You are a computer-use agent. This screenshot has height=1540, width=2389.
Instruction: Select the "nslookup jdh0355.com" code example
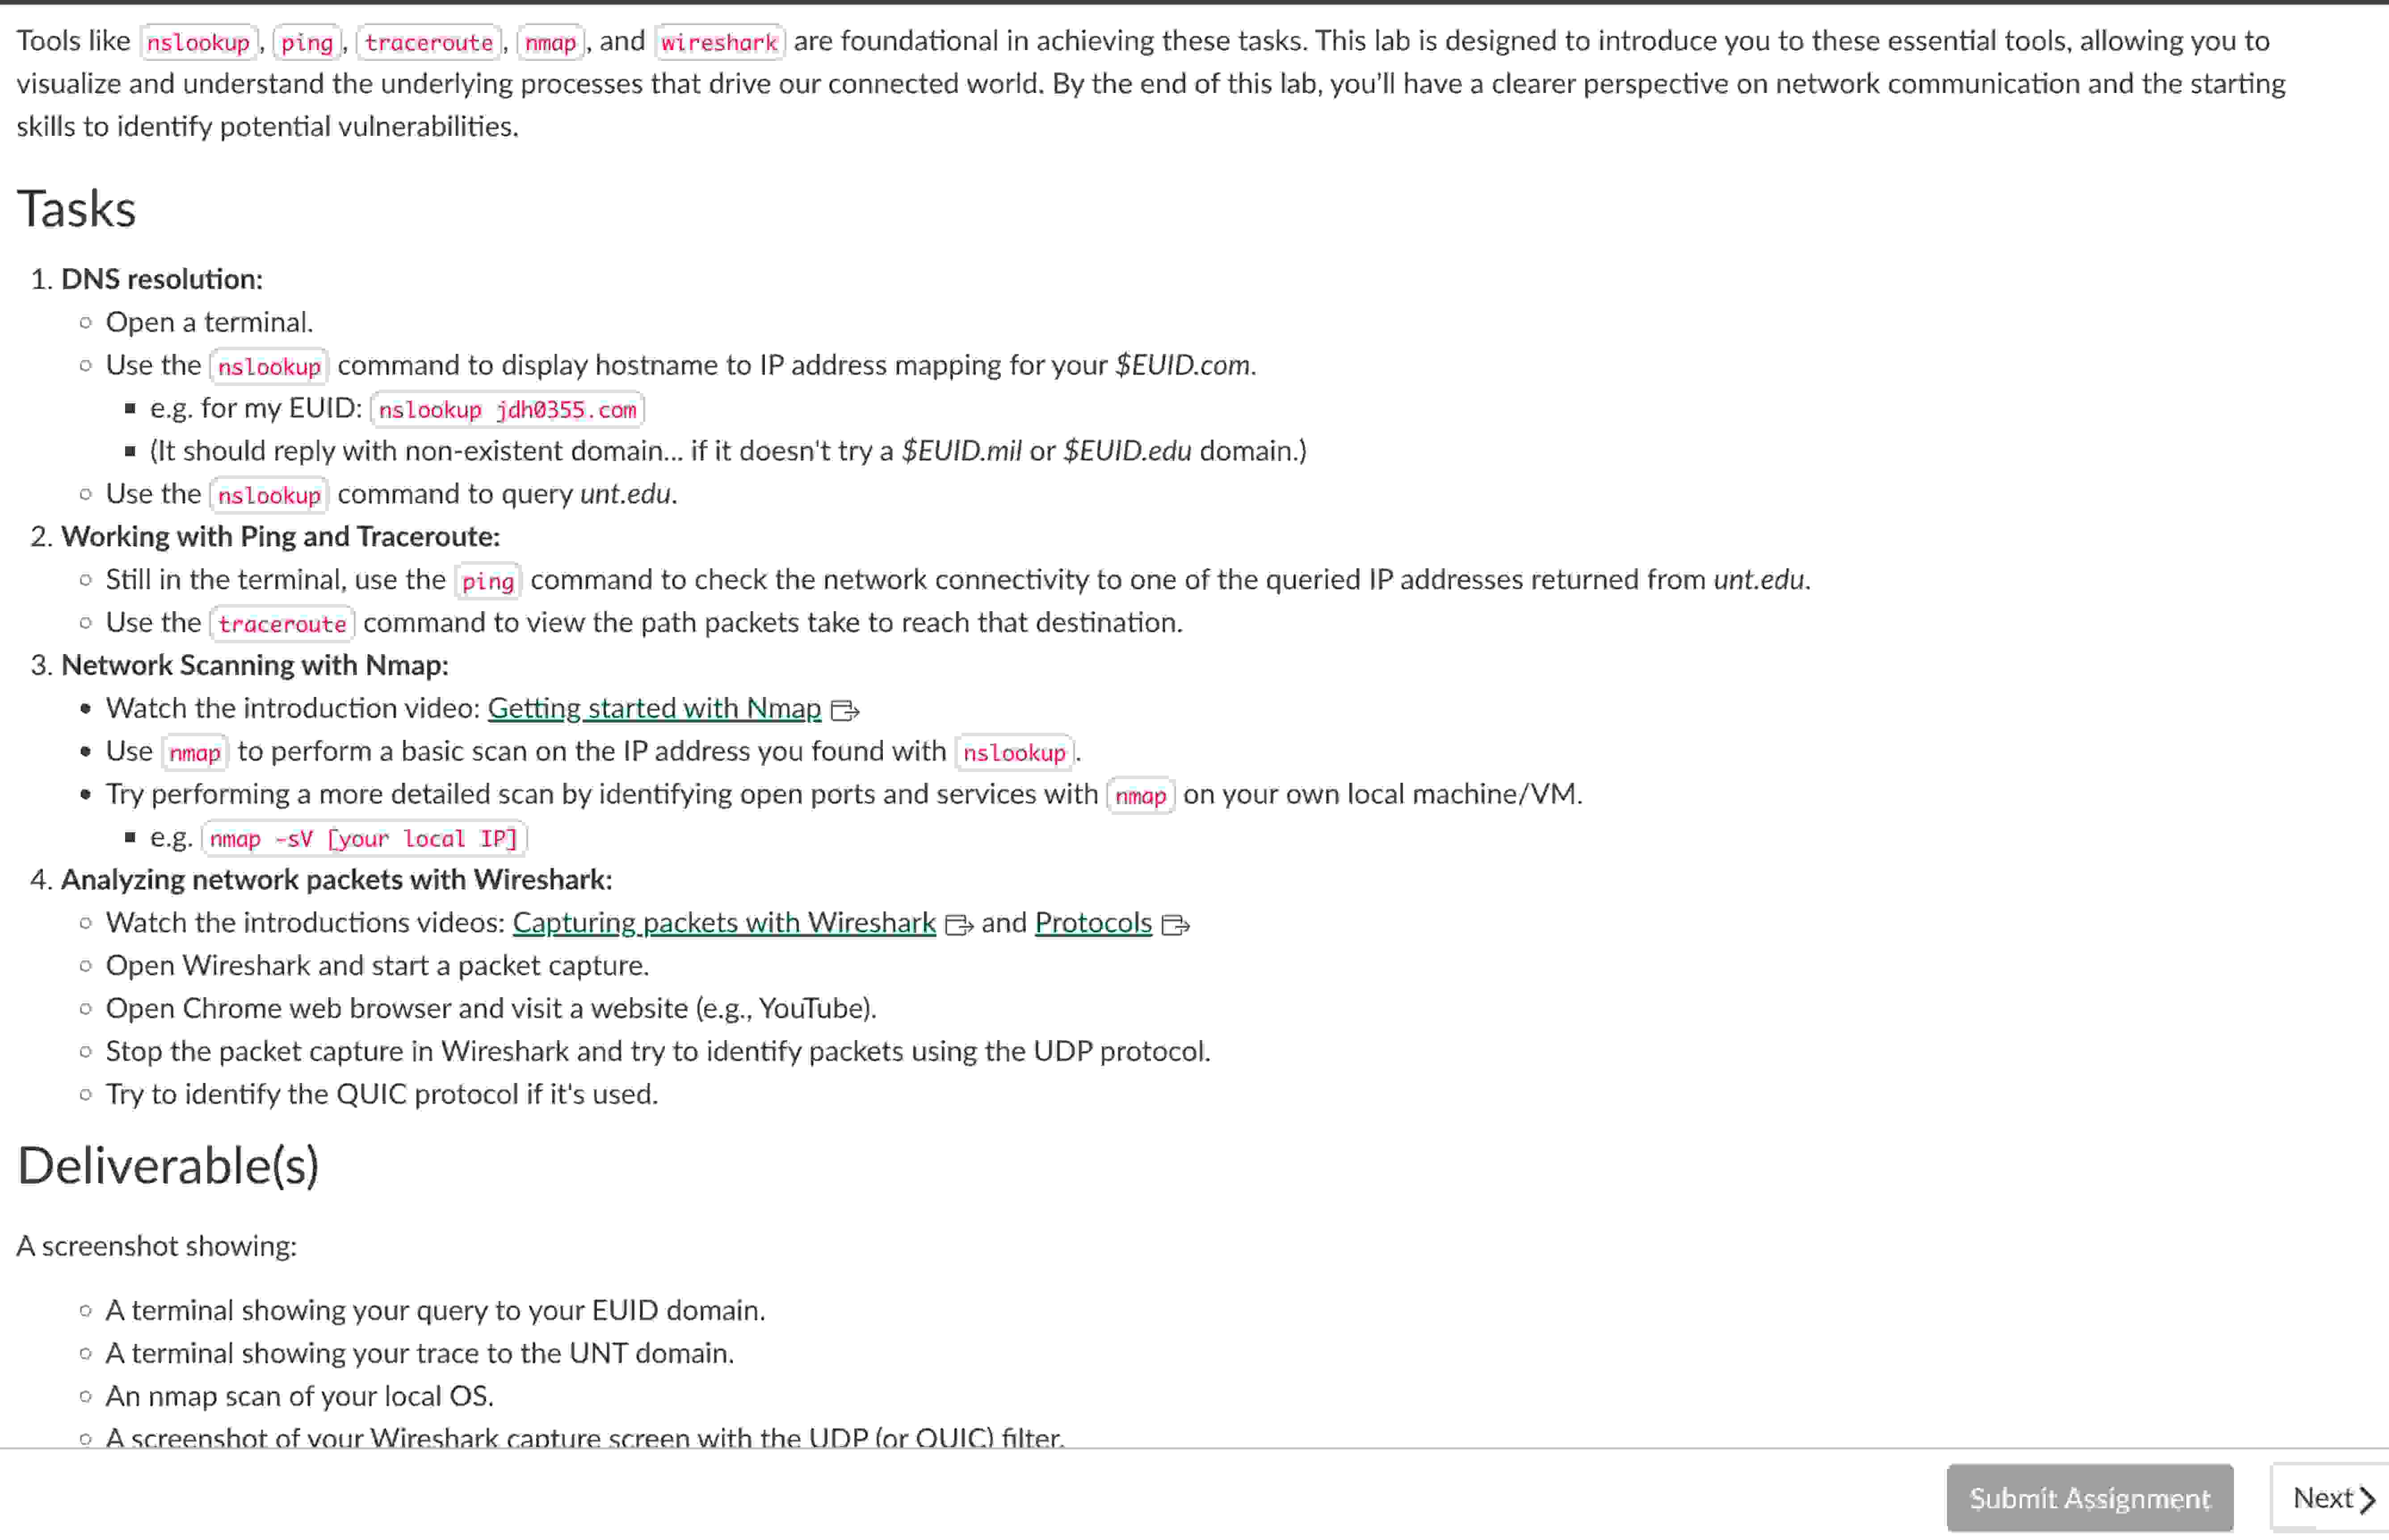(507, 409)
